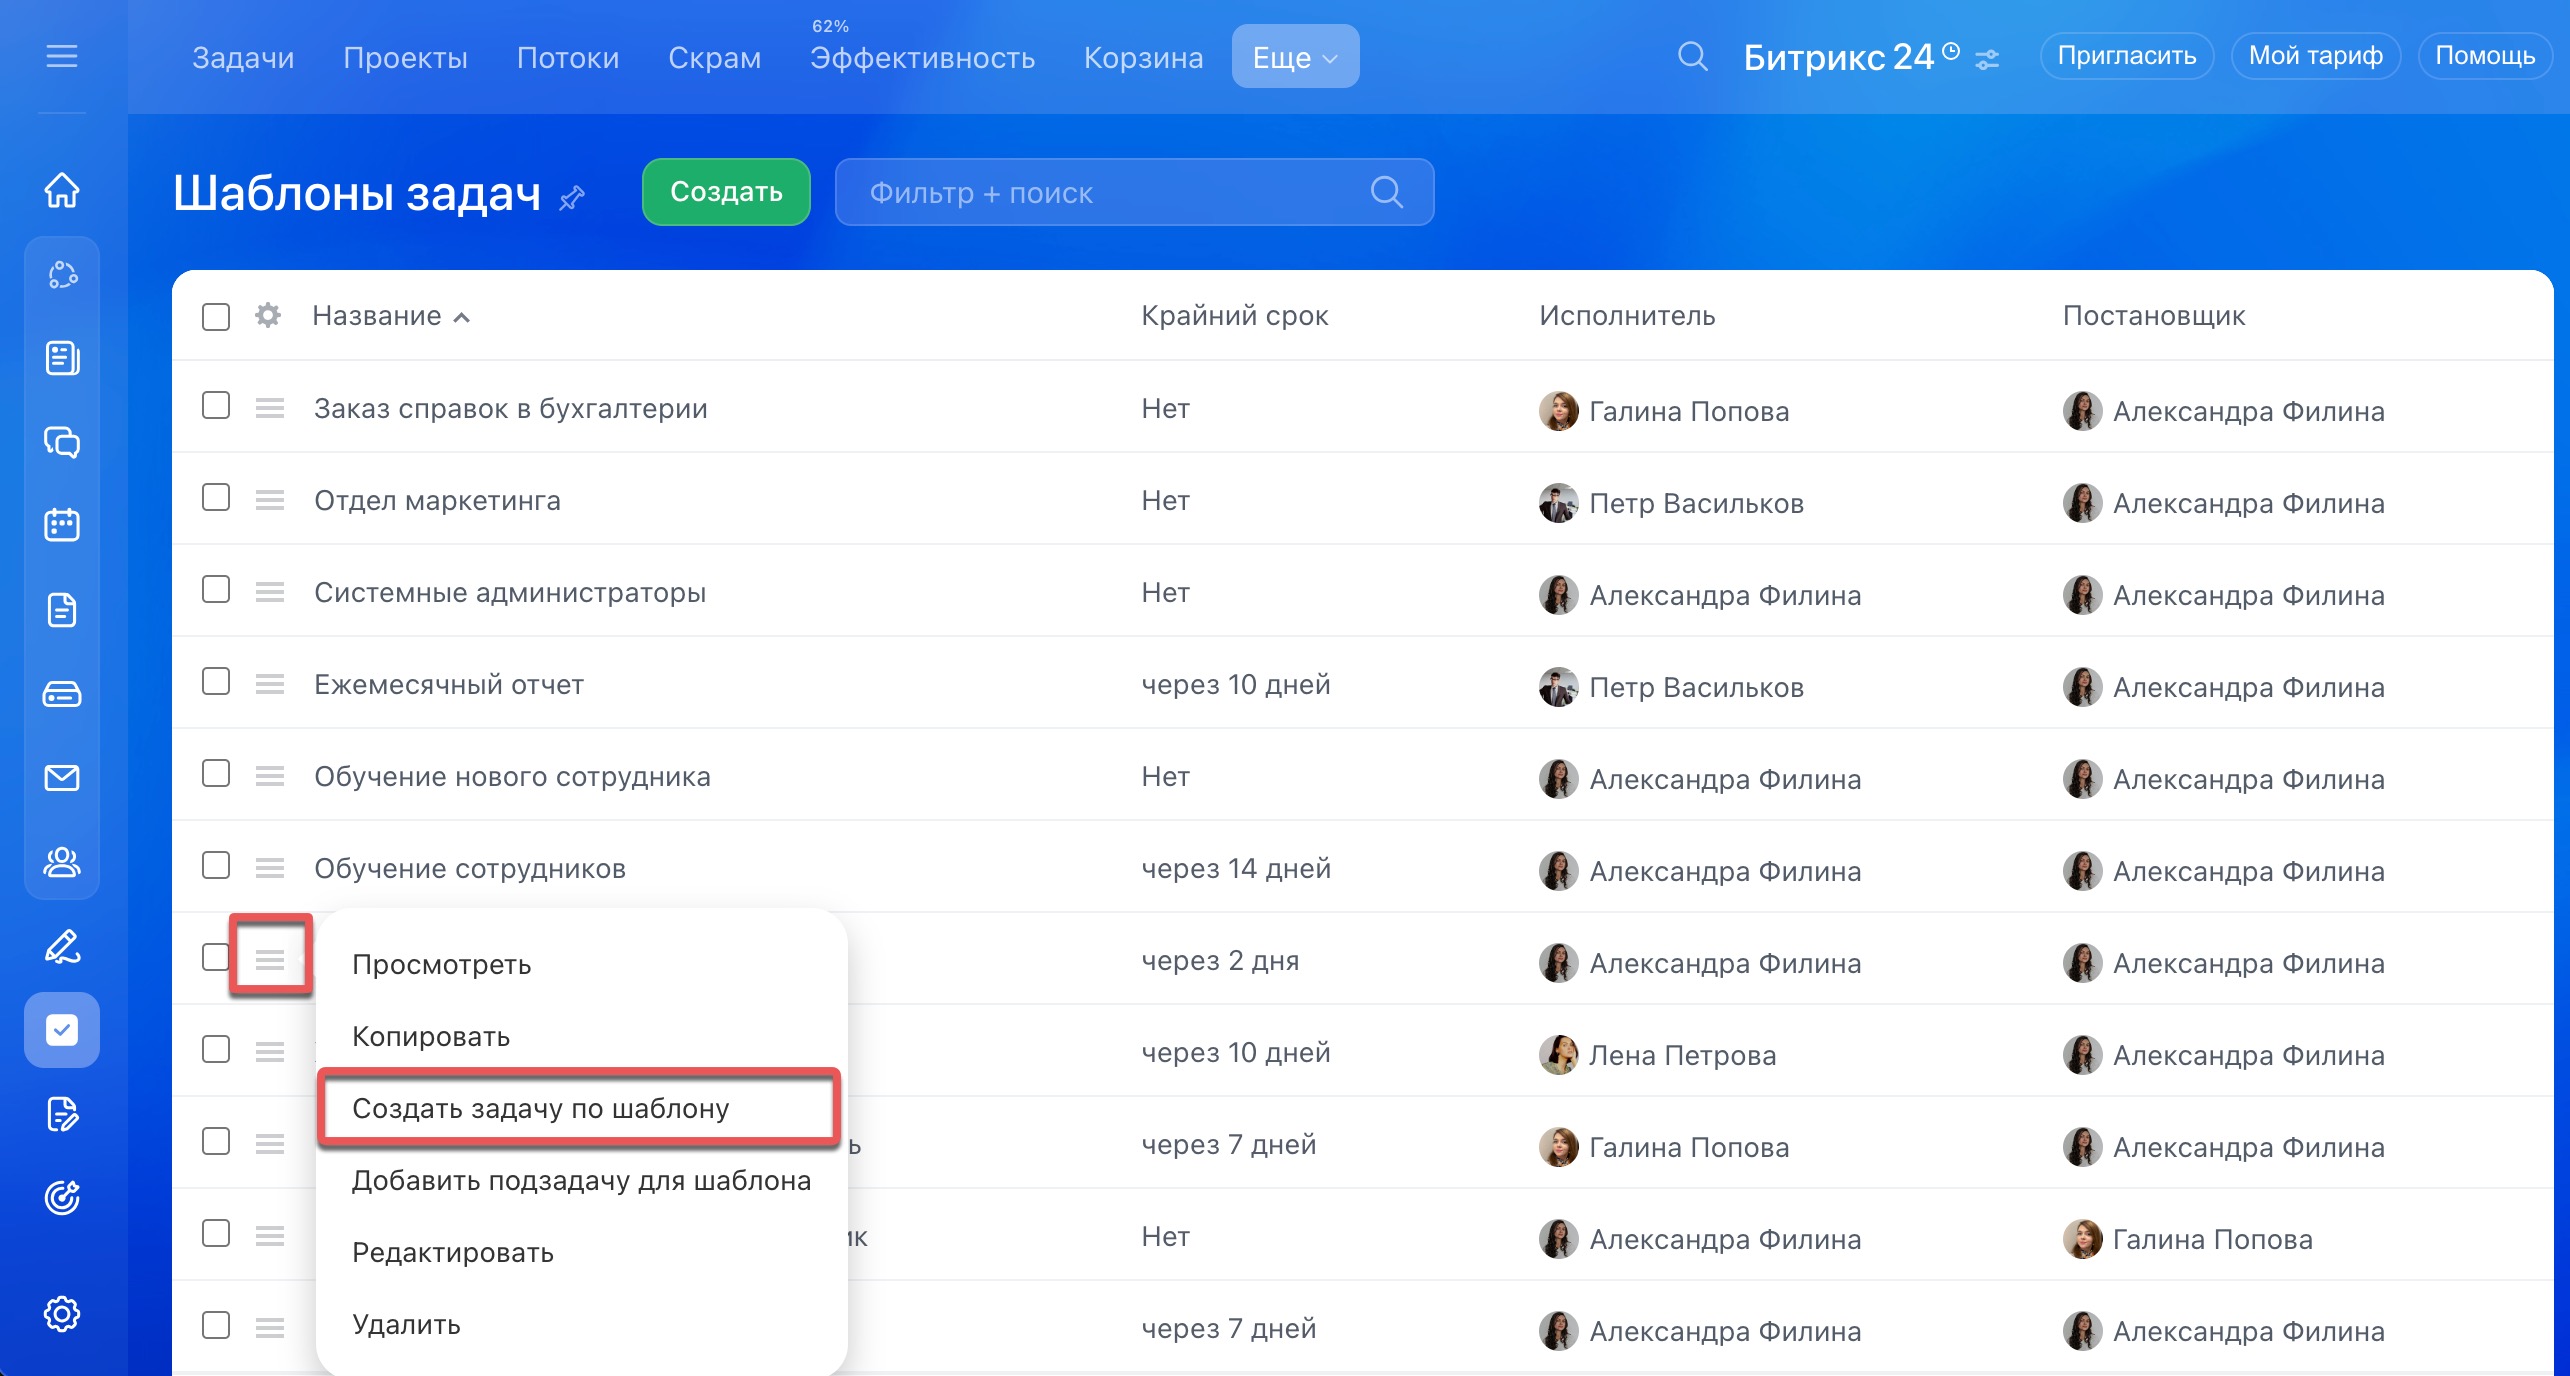This screenshot has width=2570, height=1376.
Task: Click the sliders icon next to Битрикс 24
Action: coord(1987,59)
